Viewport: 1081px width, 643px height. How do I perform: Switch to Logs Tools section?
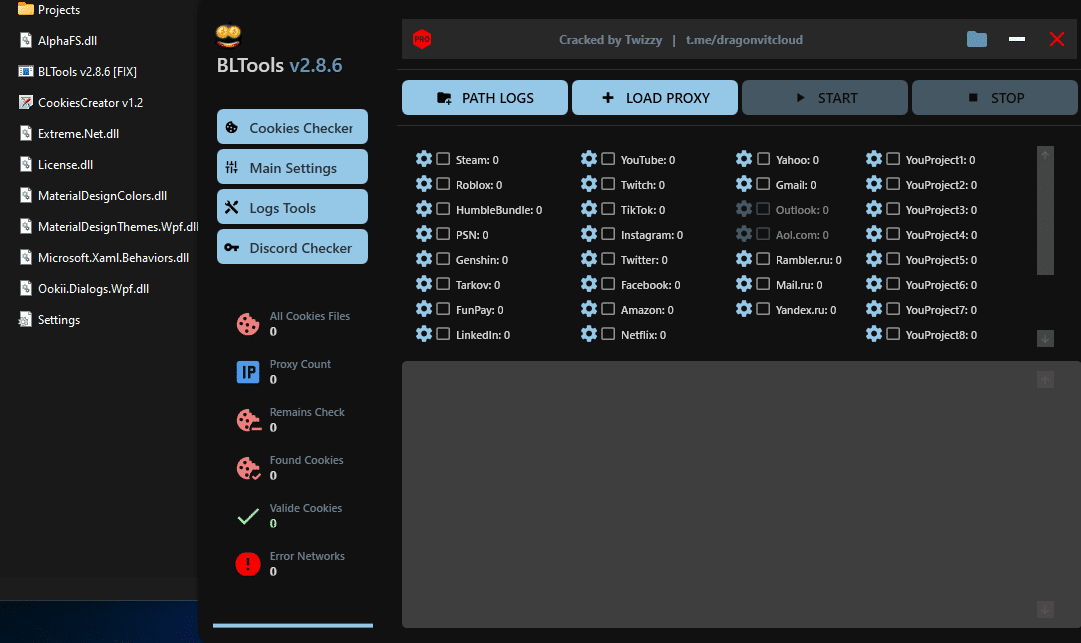pyautogui.click(x=292, y=207)
